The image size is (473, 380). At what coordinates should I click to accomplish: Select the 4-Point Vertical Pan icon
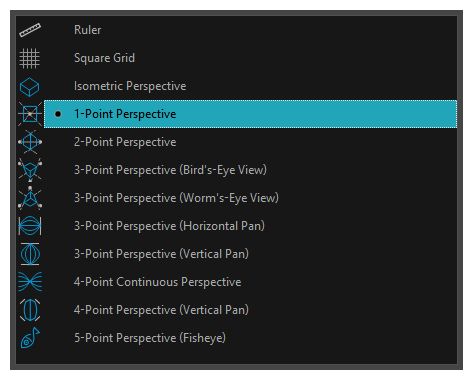[x=30, y=310]
